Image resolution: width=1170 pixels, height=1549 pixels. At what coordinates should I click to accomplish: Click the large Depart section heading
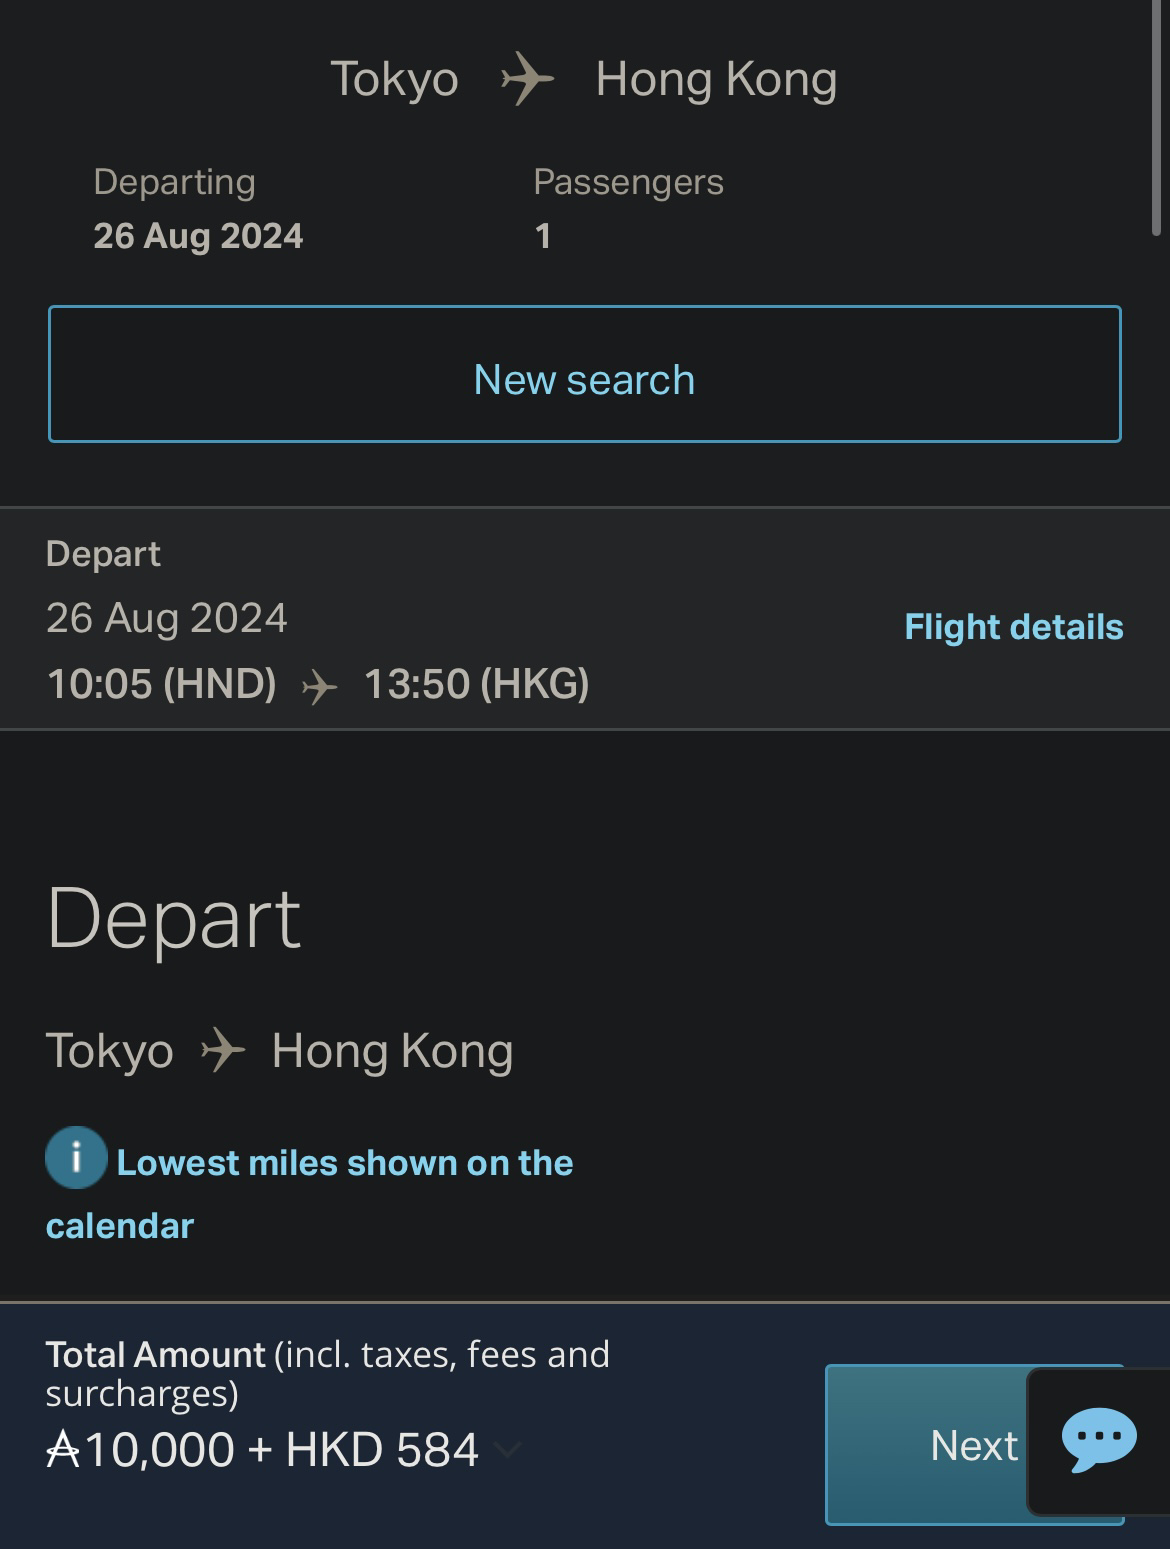(x=174, y=918)
